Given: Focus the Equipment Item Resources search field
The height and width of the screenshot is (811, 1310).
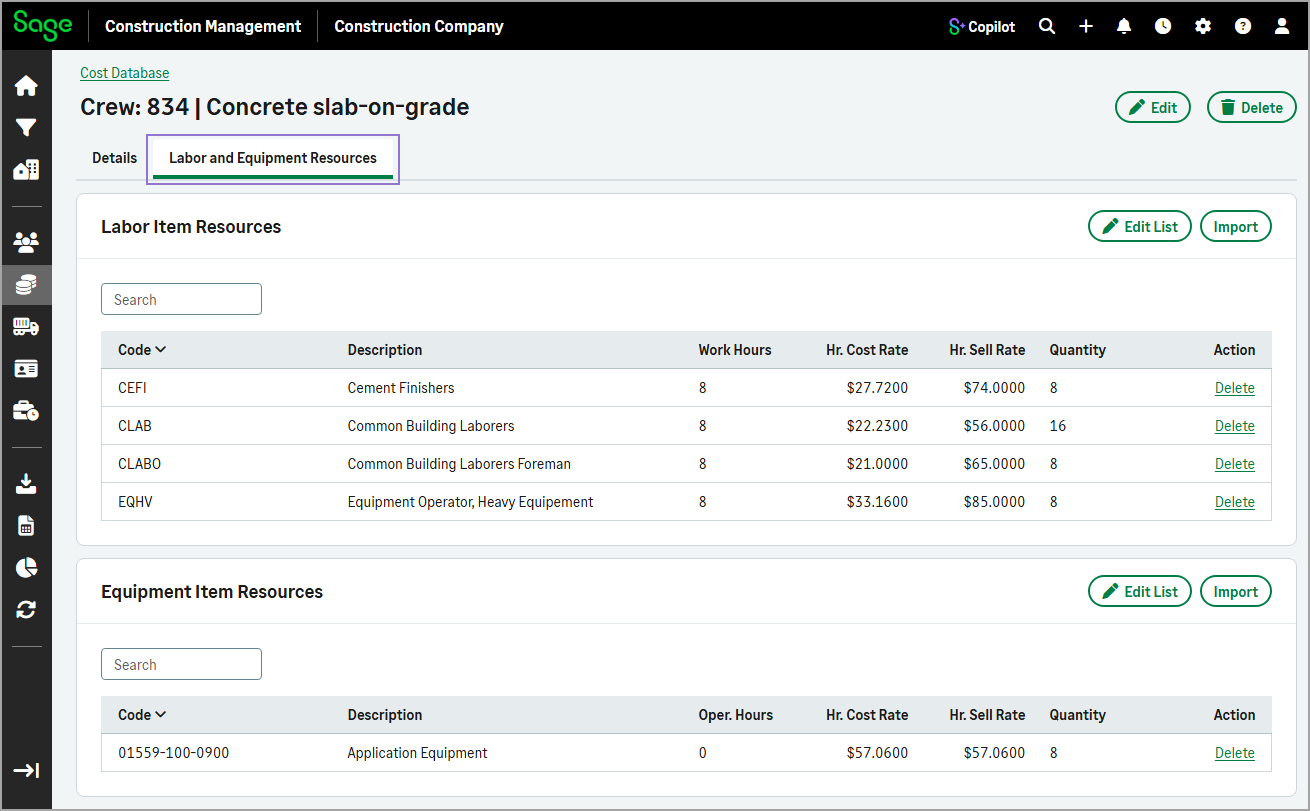Looking at the screenshot, I should click(x=181, y=664).
